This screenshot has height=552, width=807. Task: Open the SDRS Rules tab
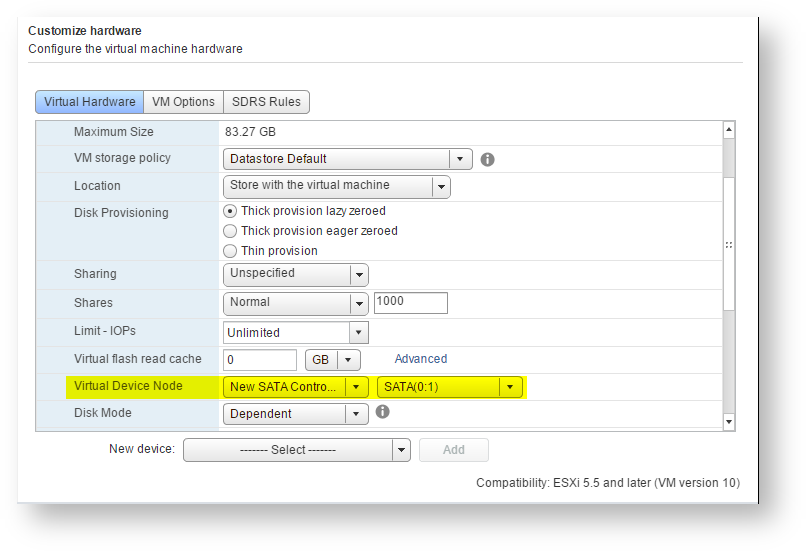coord(266,102)
